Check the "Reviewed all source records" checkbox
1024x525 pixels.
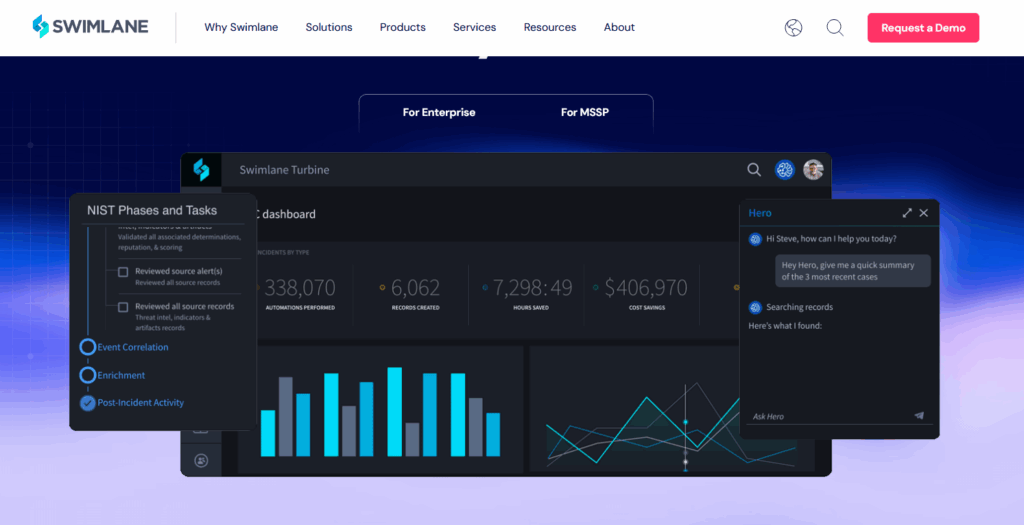click(x=123, y=307)
